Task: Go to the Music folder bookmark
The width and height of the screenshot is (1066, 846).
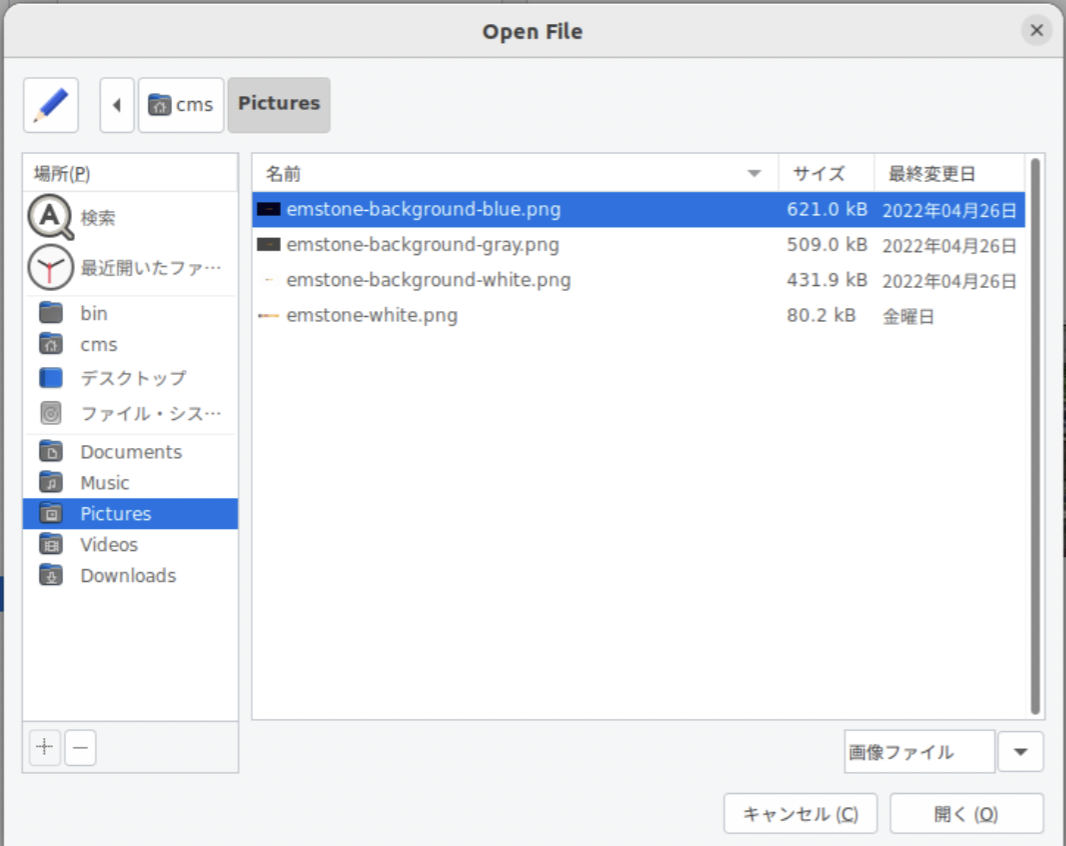Action: [x=105, y=483]
